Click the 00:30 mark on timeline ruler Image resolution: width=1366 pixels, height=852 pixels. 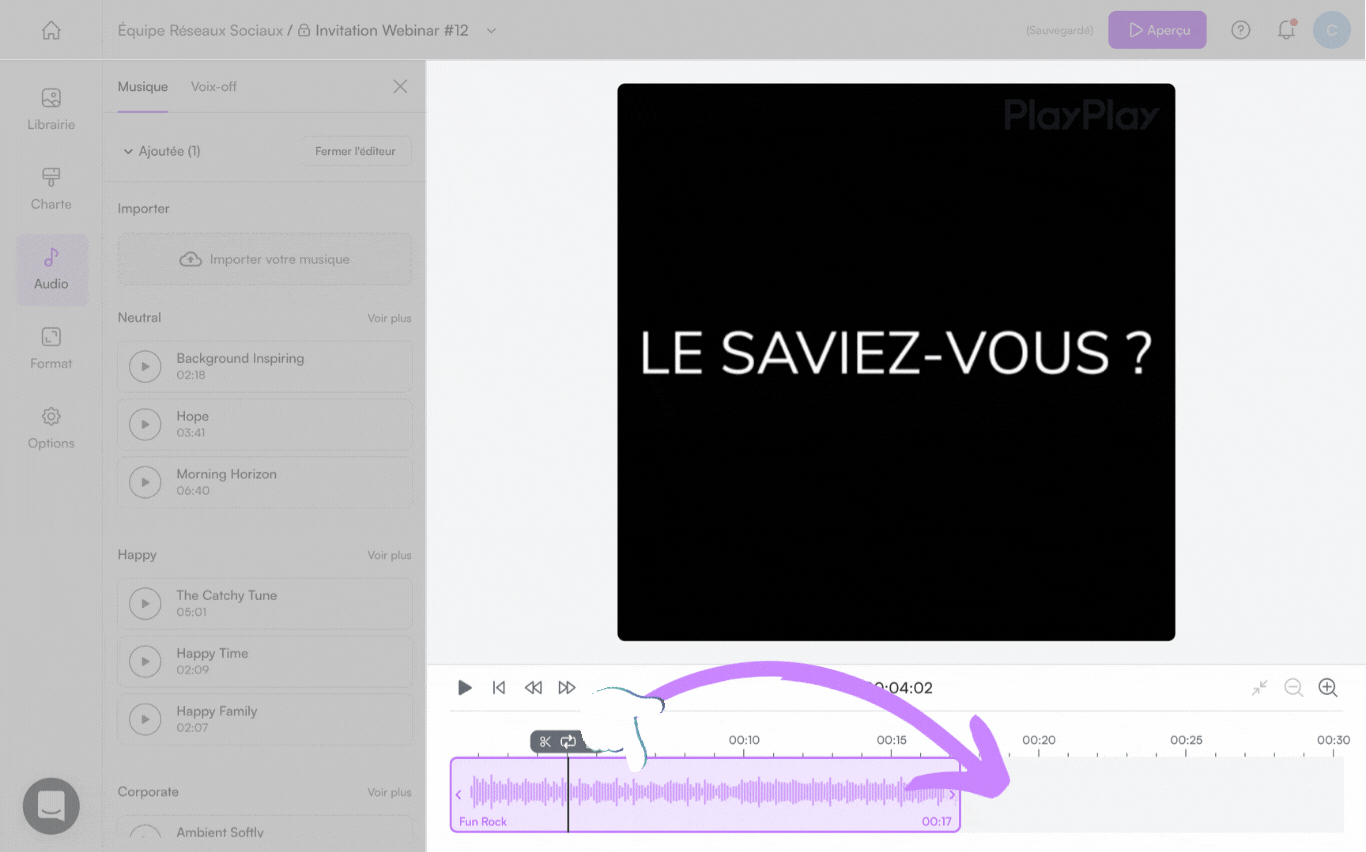[1333, 741]
